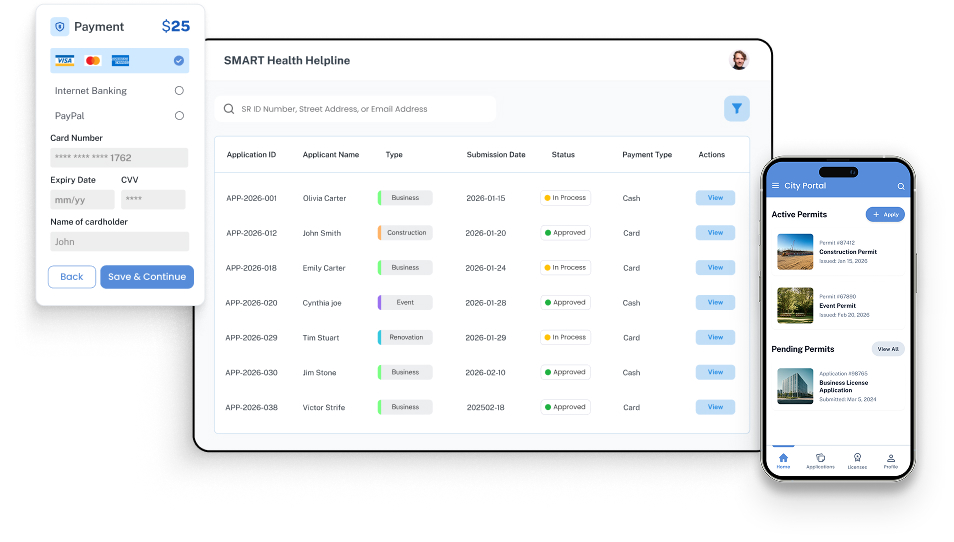
Task: Go to the Licenses tab
Action: pyautogui.click(x=857, y=460)
